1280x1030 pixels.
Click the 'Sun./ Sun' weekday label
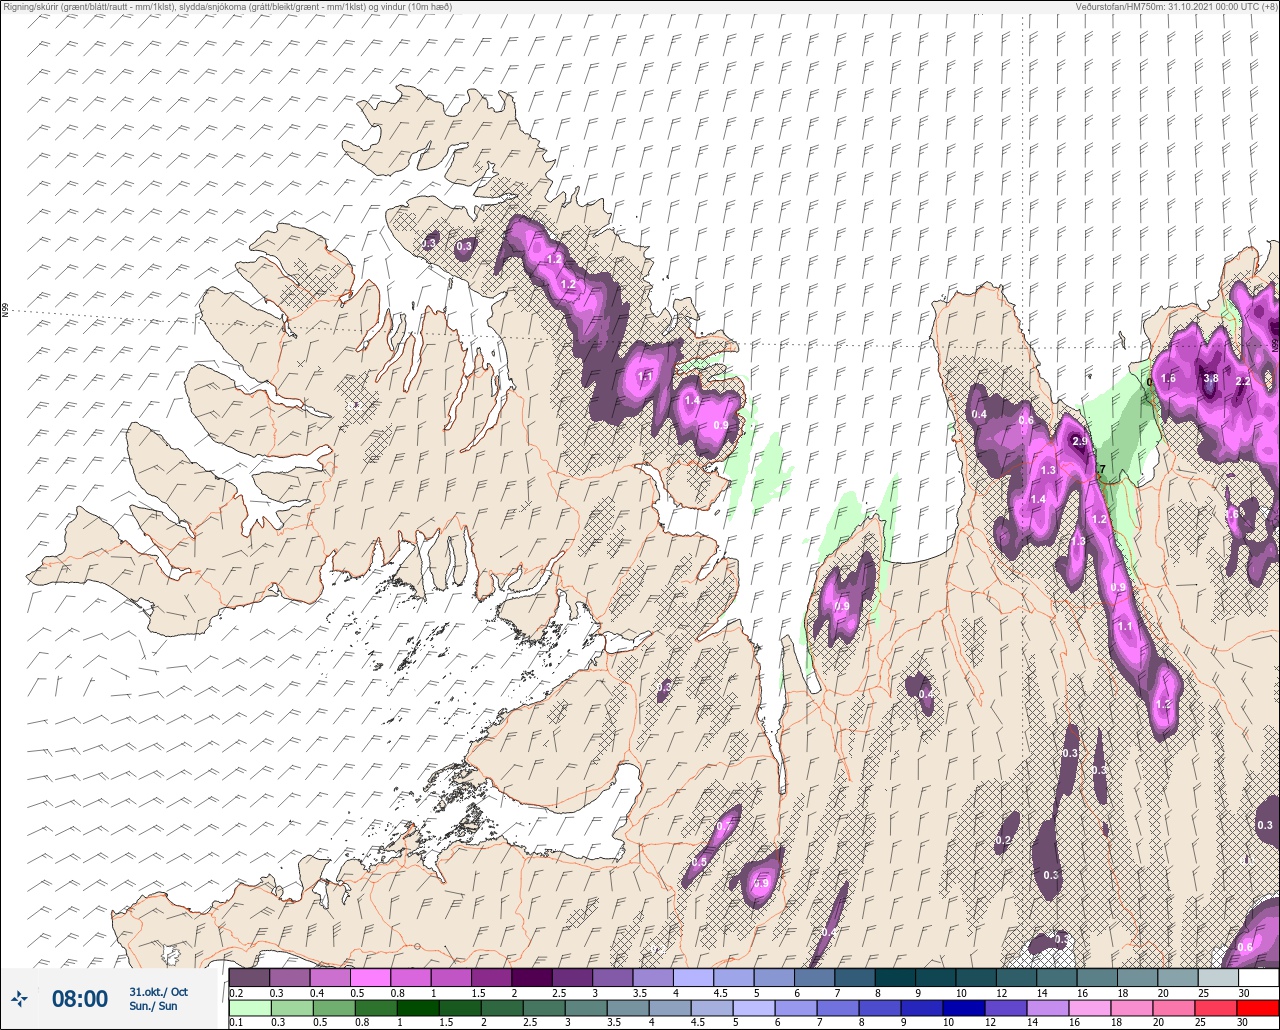pyautogui.click(x=153, y=1006)
